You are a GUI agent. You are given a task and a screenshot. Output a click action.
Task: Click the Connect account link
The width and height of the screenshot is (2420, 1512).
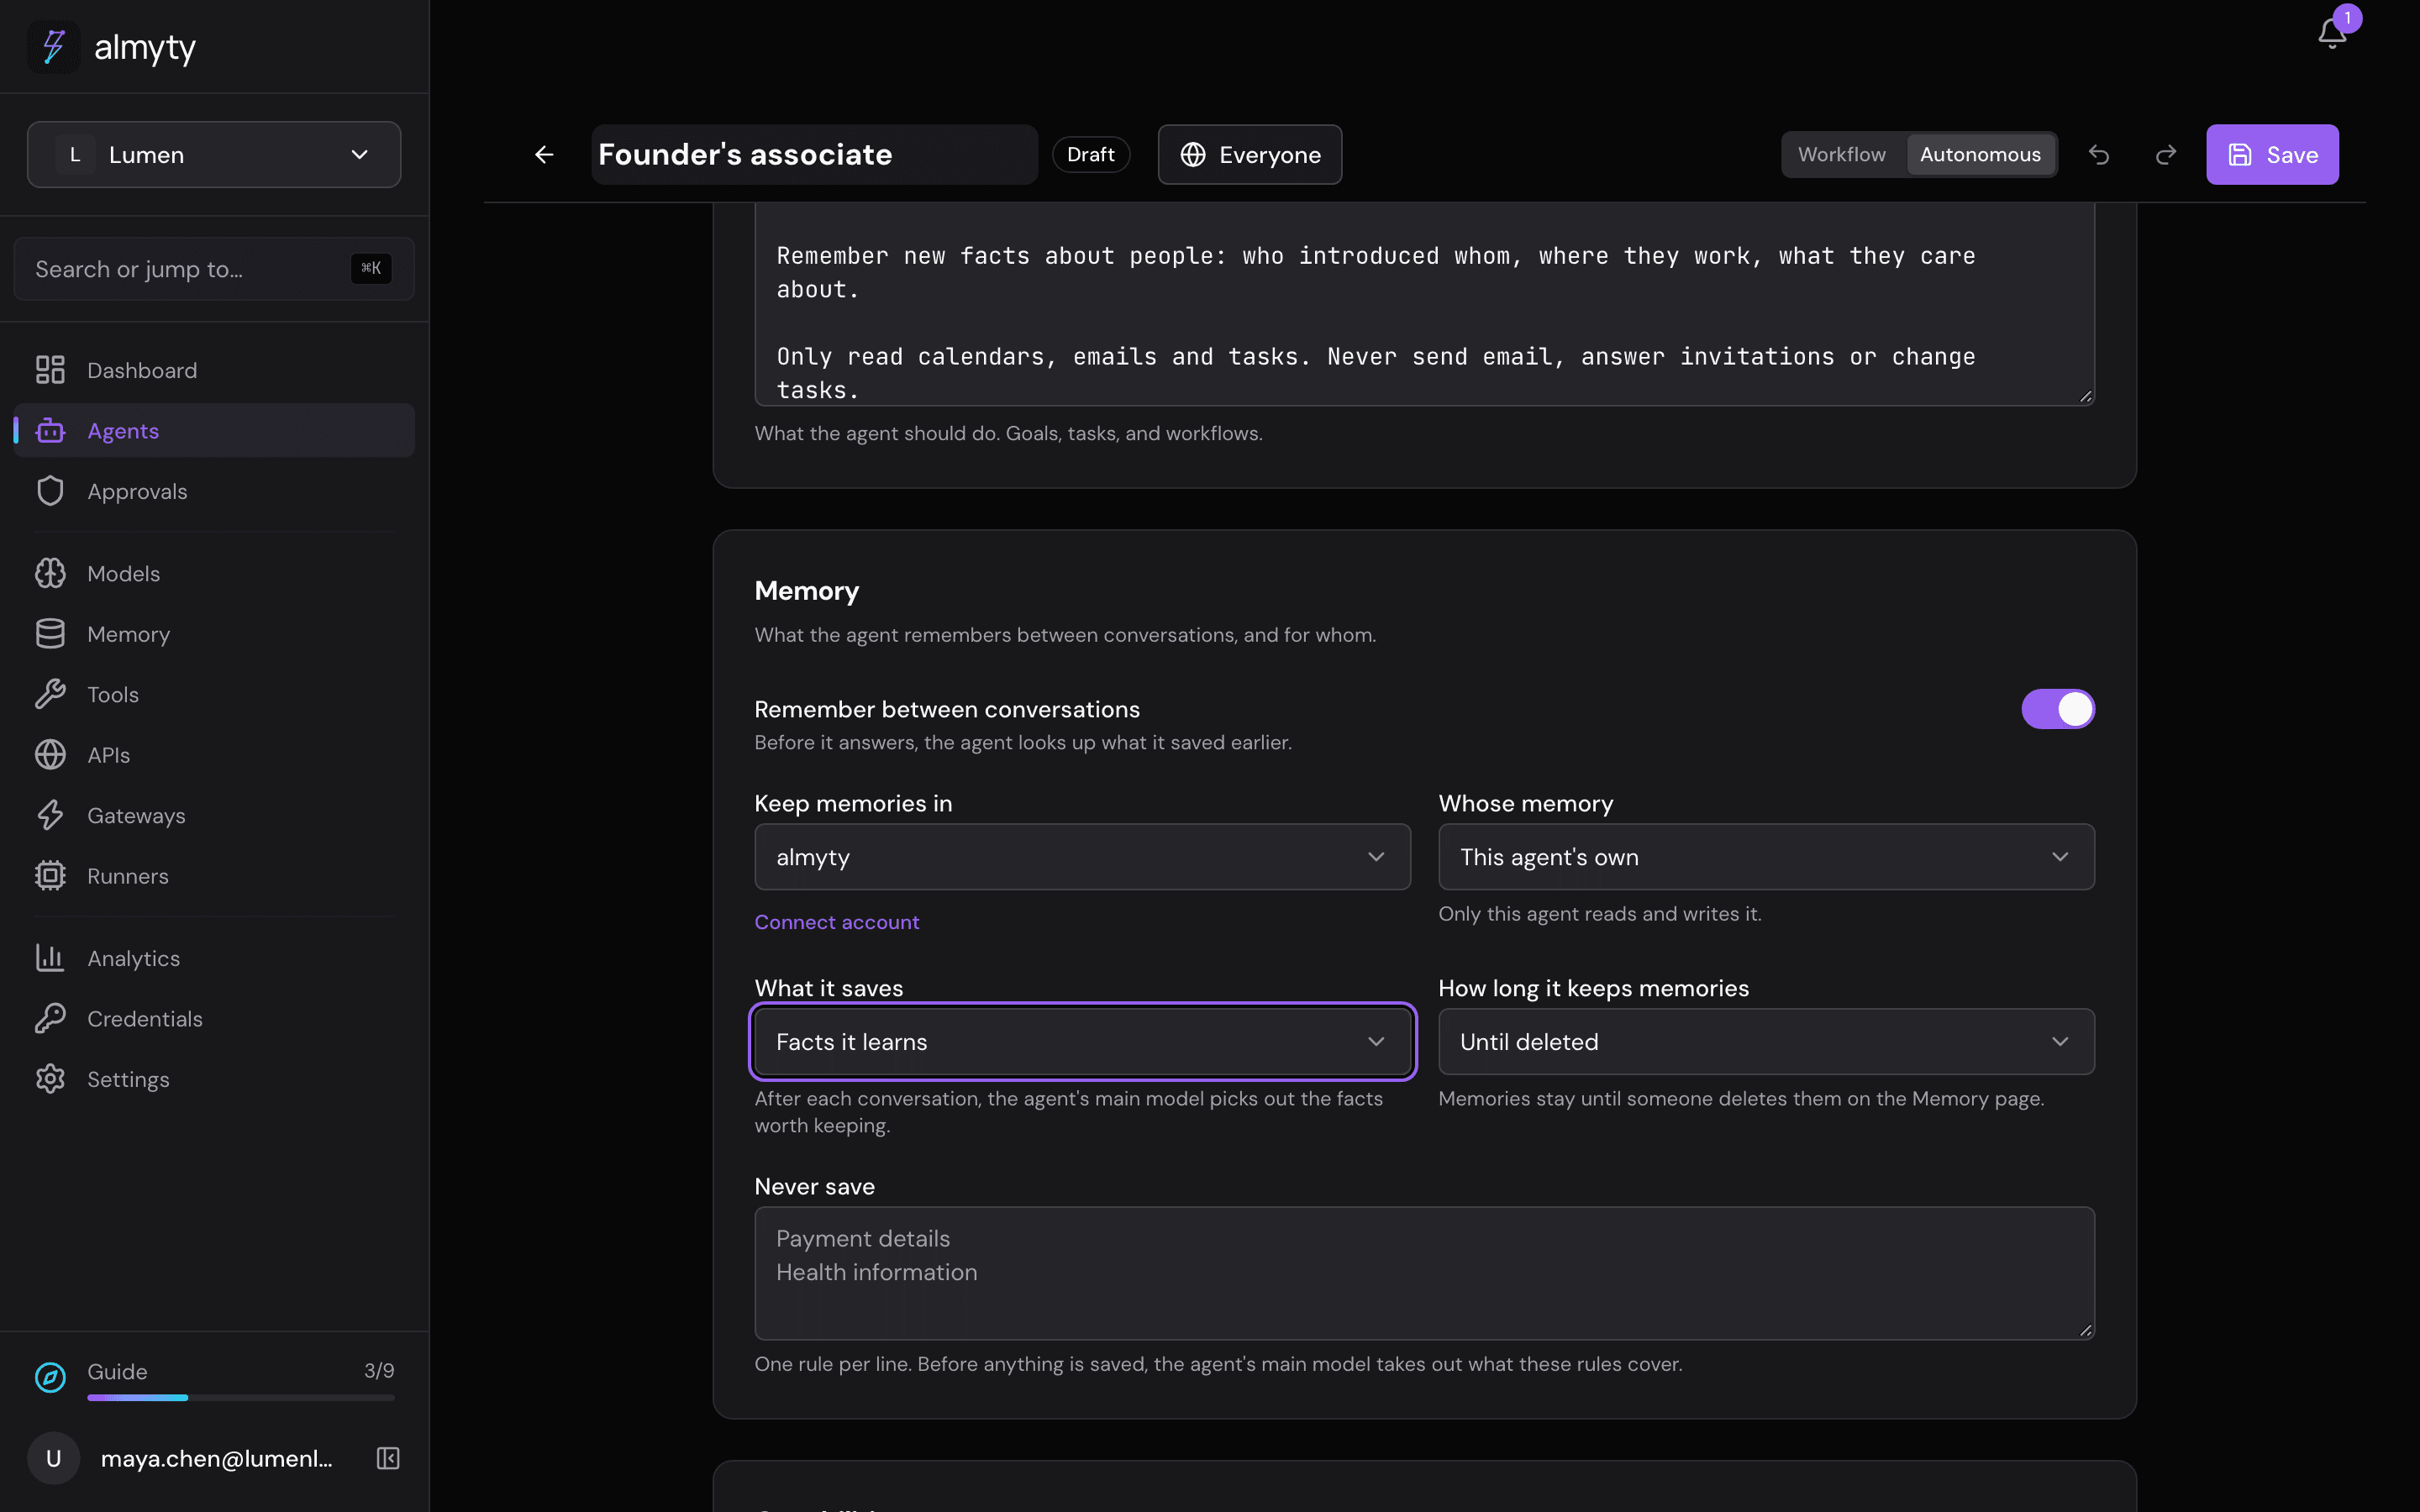pos(837,922)
